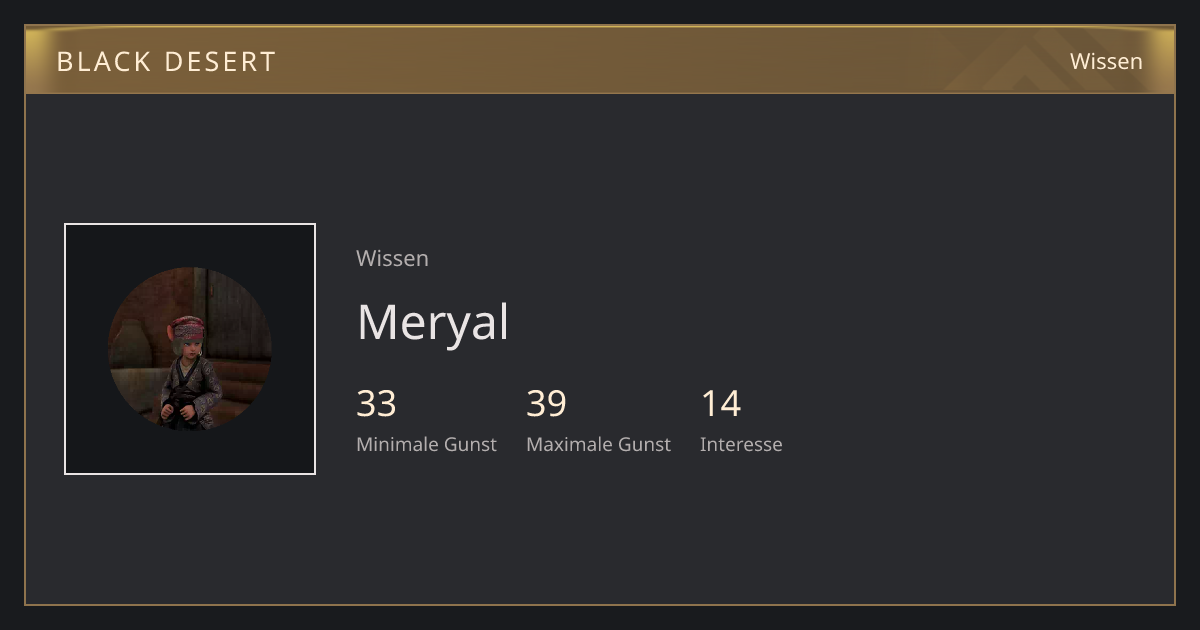Viewport: 1200px width, 630px height.
Task: Click the Interesse label
Action: point(741,444)
